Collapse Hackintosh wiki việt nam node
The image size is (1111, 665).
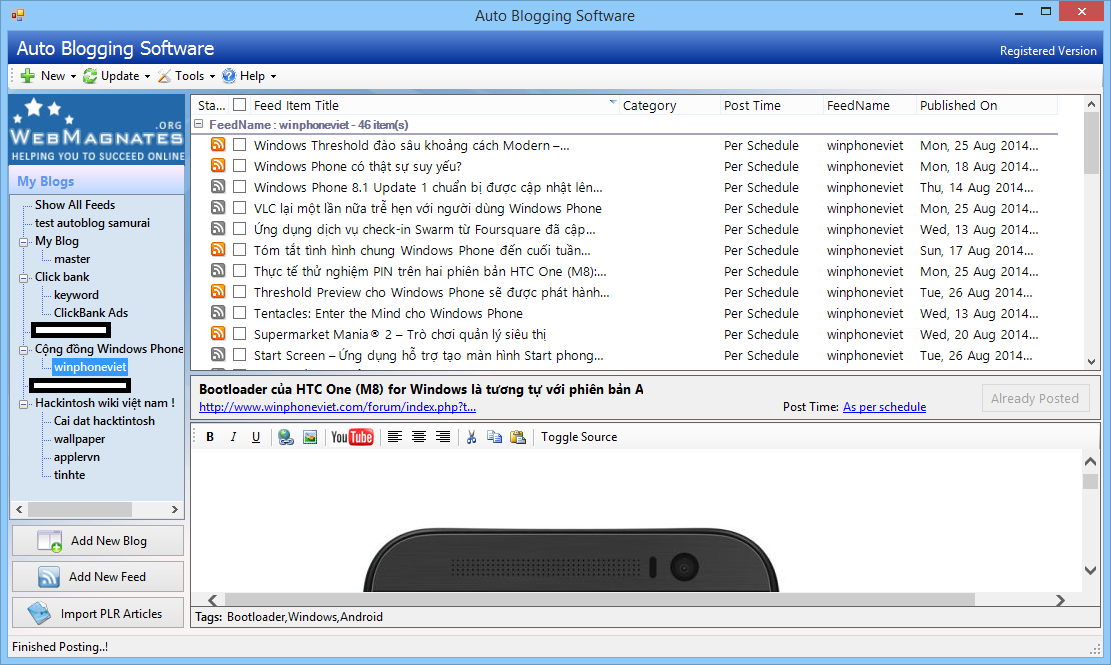click(23, 404)
